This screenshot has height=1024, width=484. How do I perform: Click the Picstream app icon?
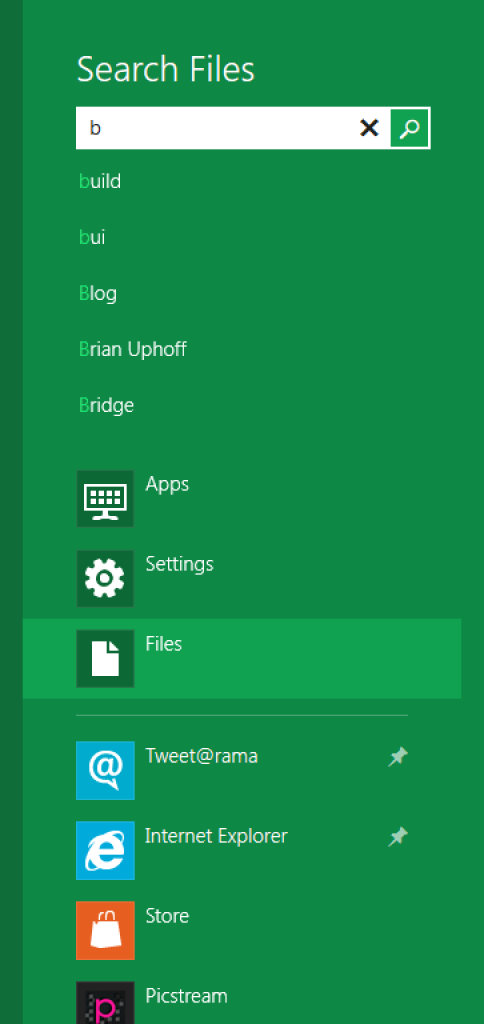coord(105,1003)
